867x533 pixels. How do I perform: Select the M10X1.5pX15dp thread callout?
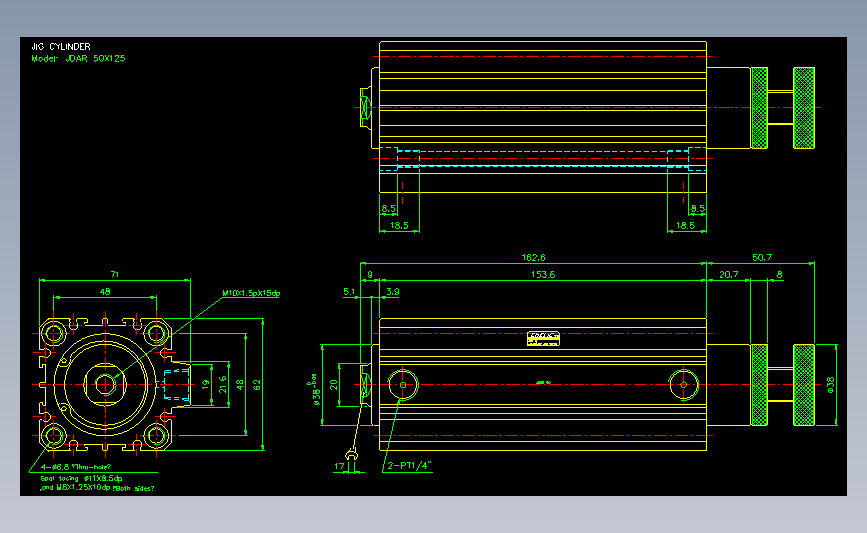pos(251,294)
